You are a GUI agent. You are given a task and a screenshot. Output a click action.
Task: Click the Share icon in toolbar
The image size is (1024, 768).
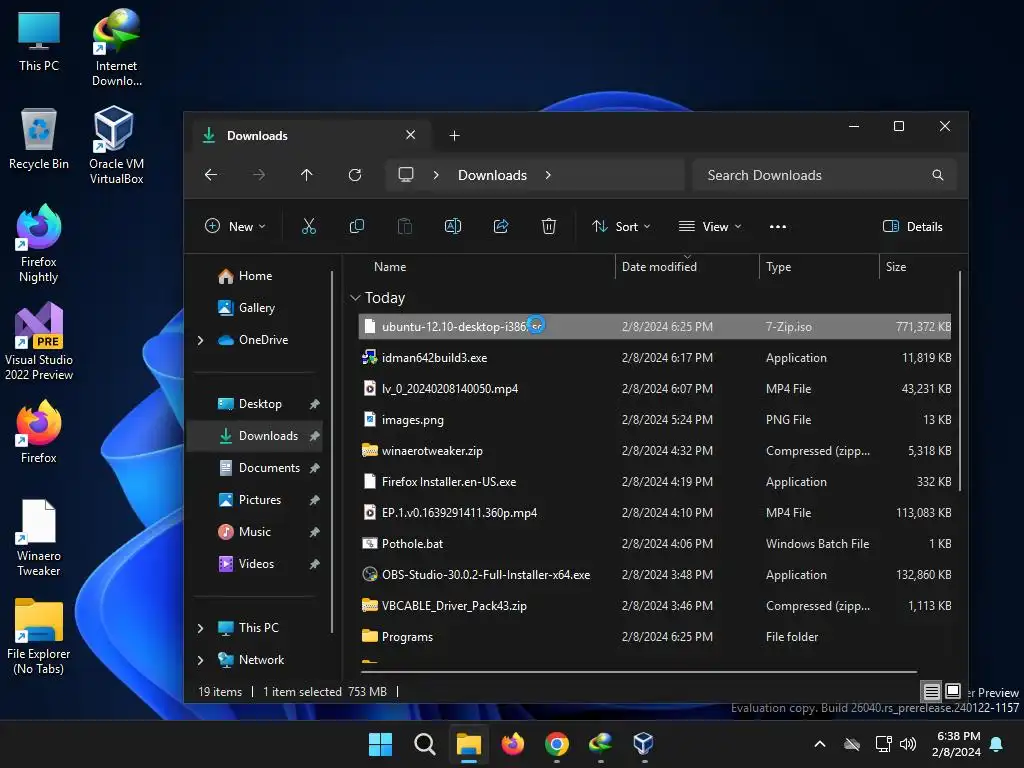(x=501, y=227)
